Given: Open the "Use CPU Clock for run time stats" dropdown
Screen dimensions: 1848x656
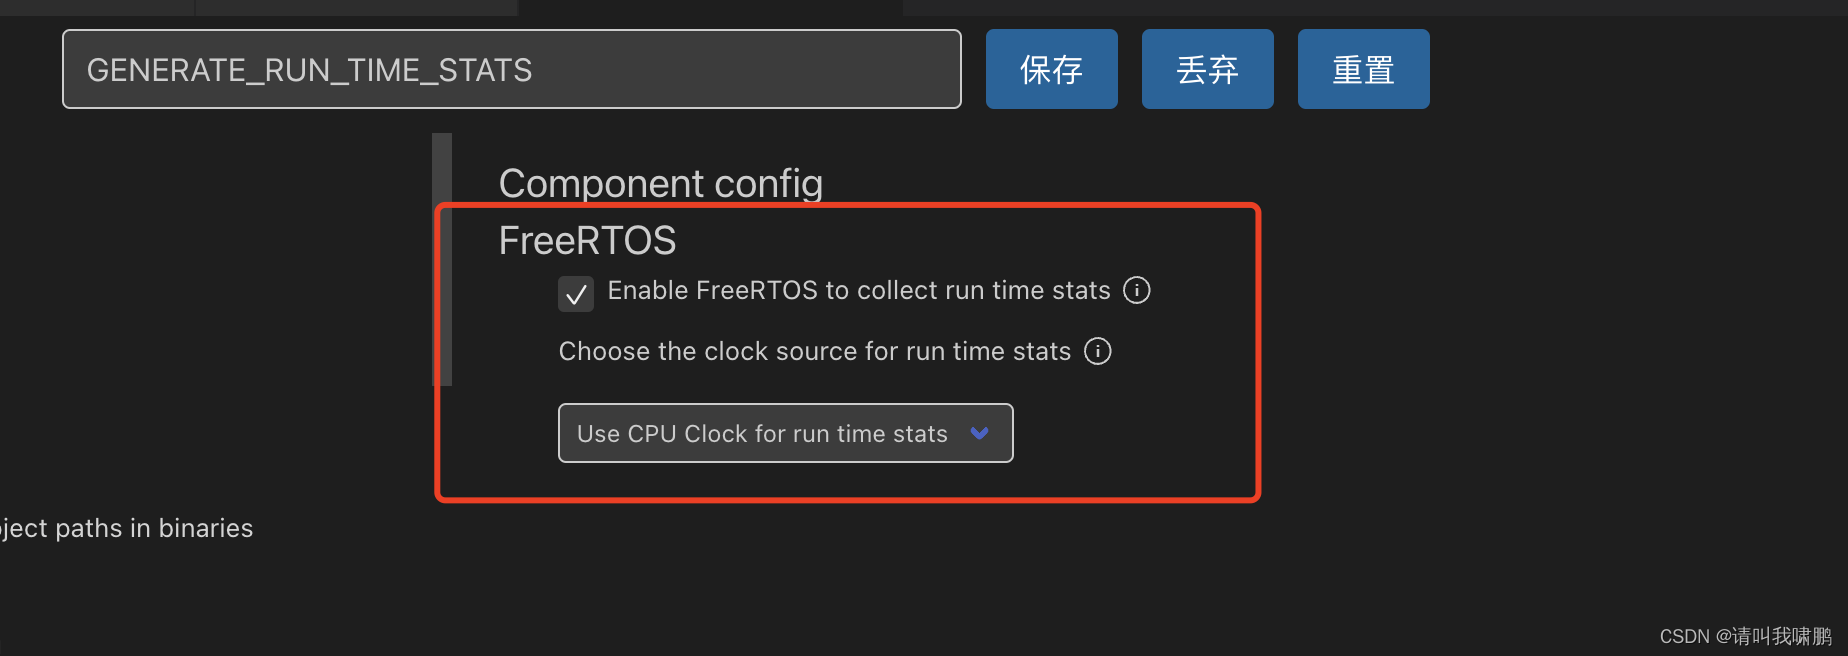Looking at the screenshot, I should coord(785,433).
